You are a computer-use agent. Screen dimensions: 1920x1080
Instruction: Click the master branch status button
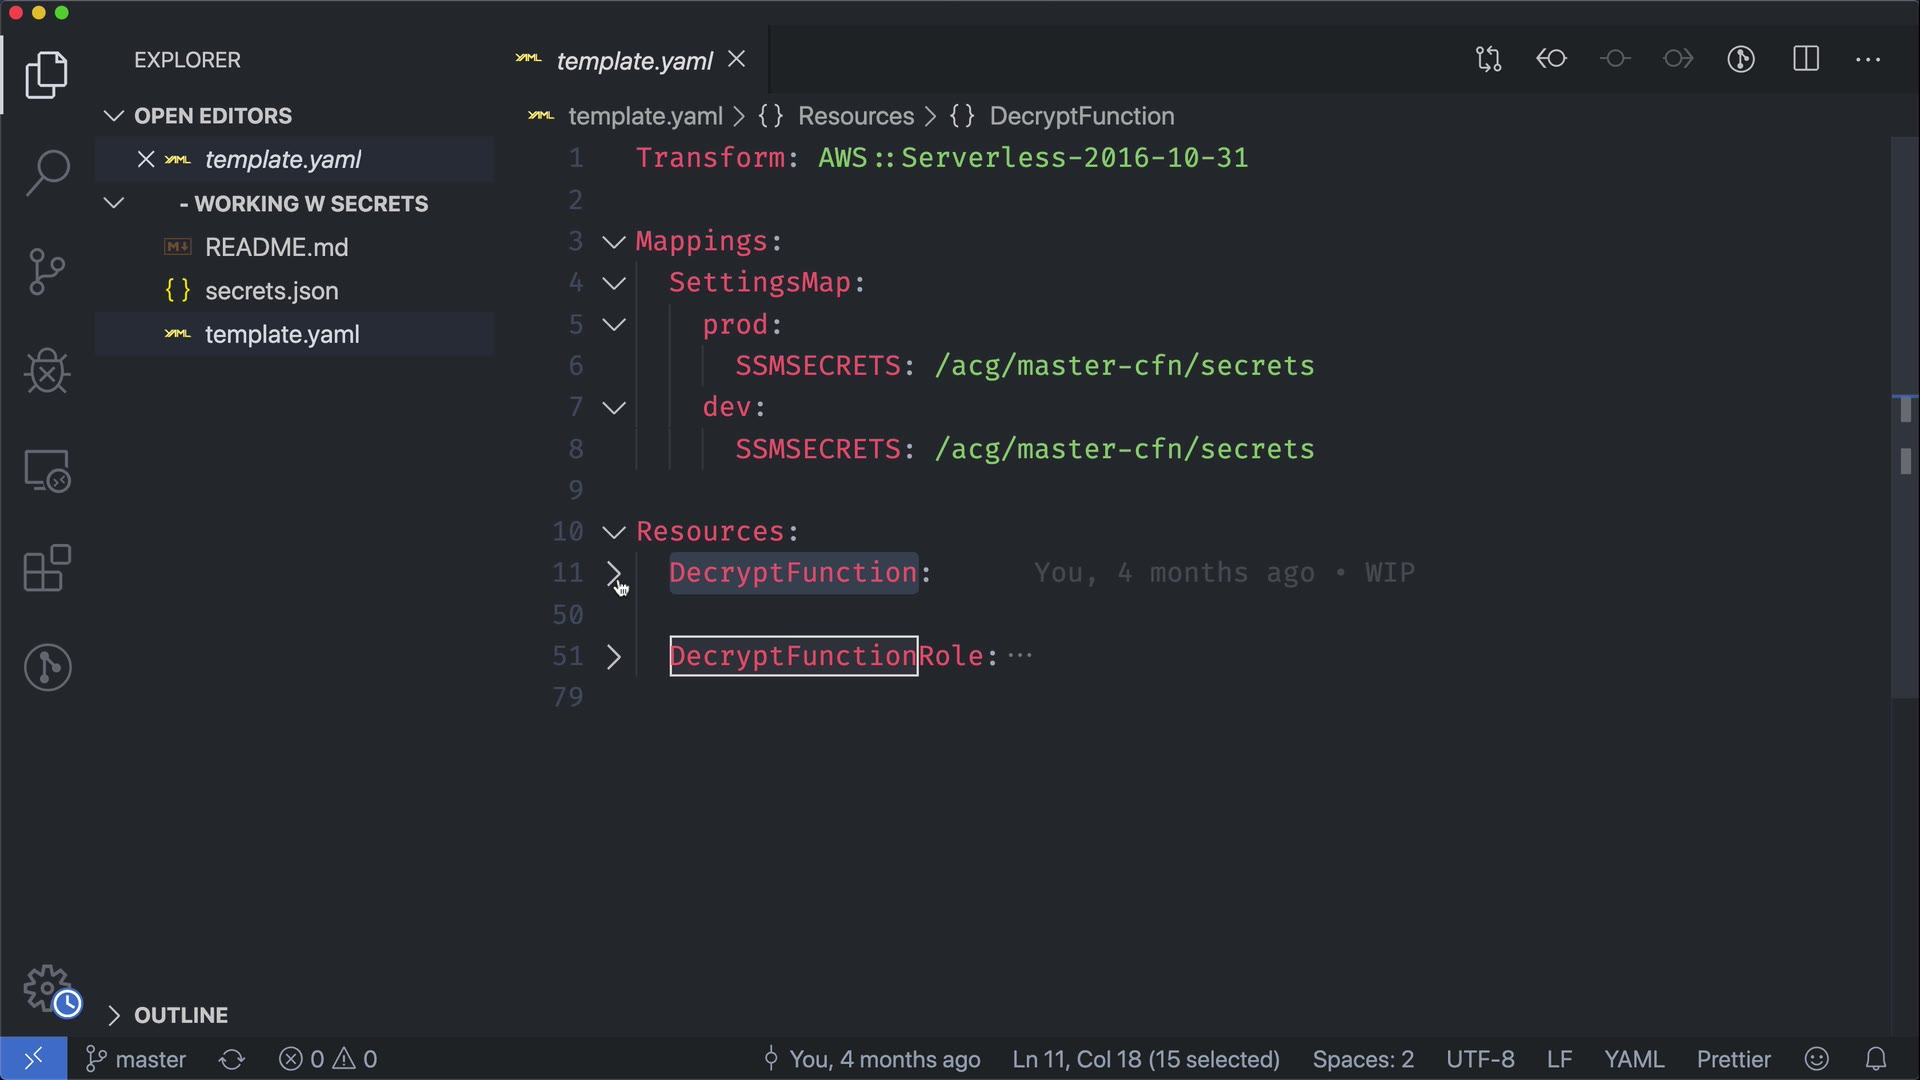coord(137,1059)
